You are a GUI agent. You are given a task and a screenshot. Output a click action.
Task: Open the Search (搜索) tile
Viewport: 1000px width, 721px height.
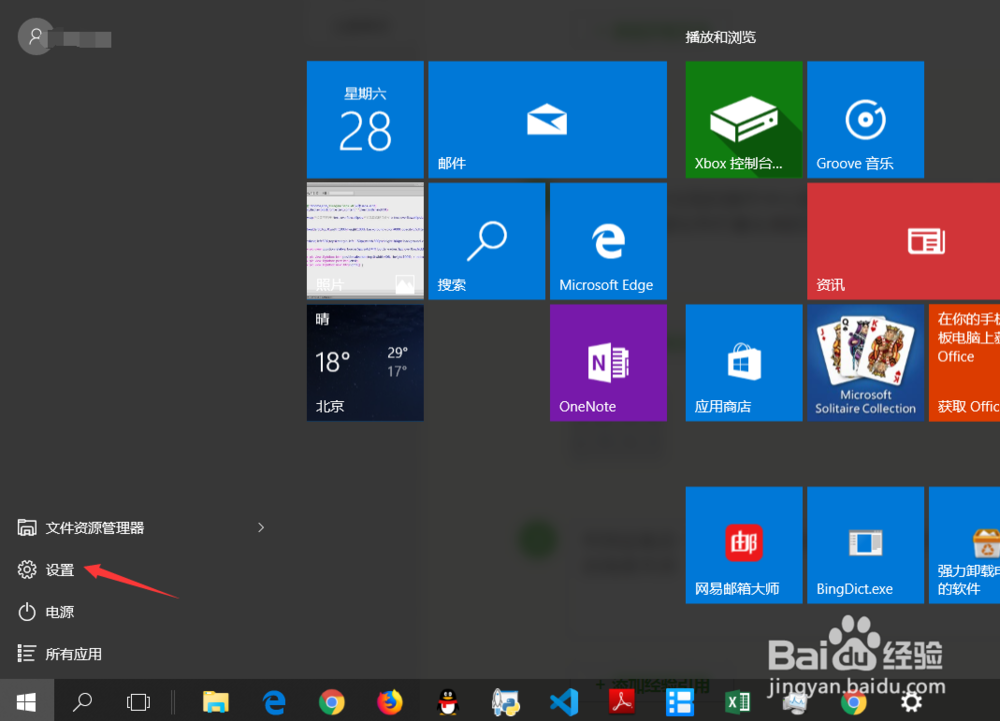(487, 241)
